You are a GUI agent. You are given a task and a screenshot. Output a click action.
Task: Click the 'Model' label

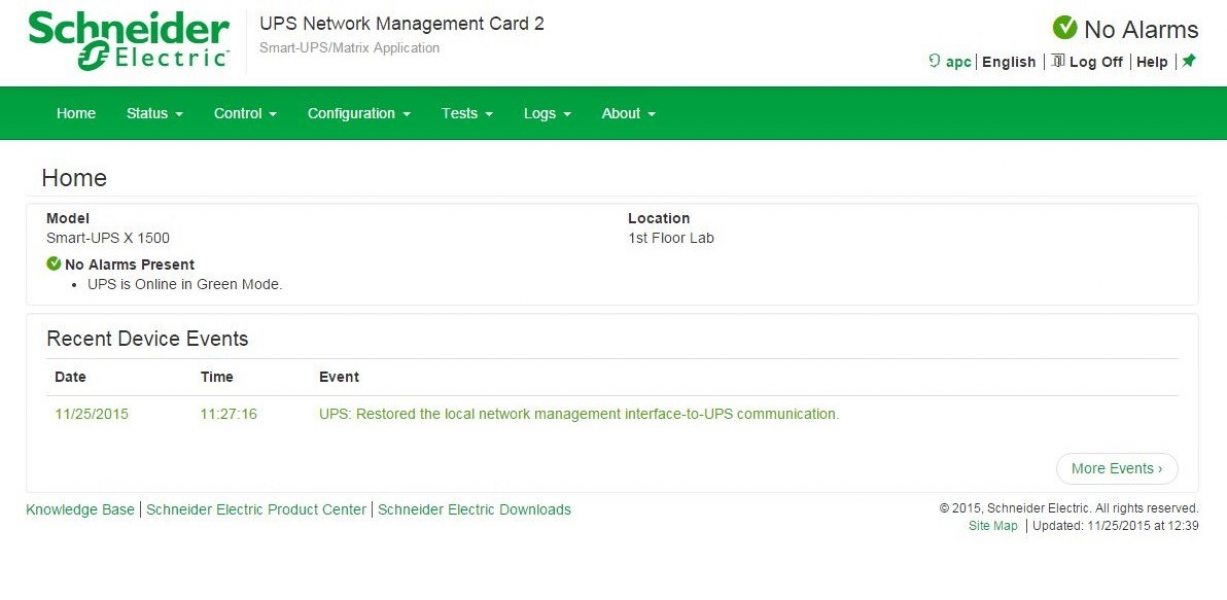click(68, 218)
